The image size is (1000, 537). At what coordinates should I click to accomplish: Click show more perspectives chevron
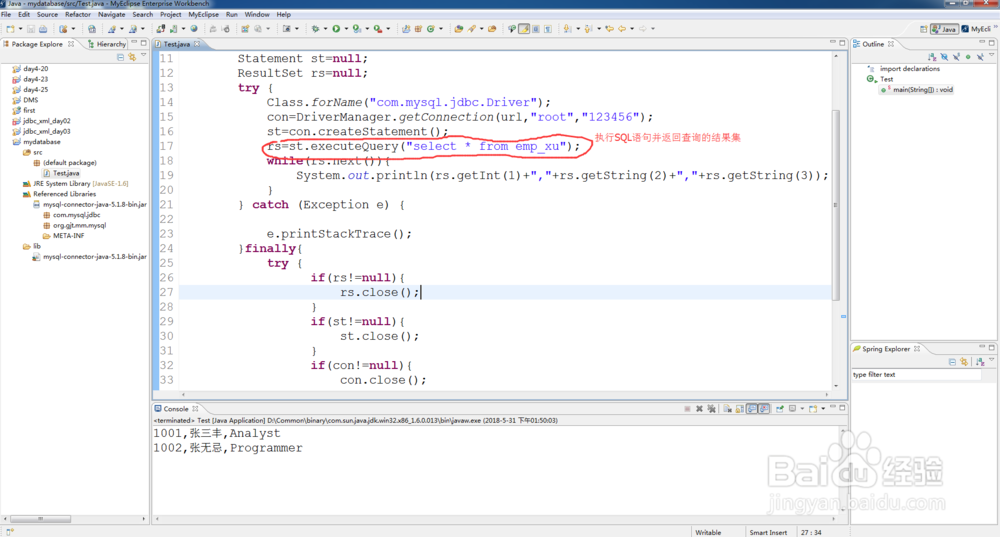(x=994, y=27)
